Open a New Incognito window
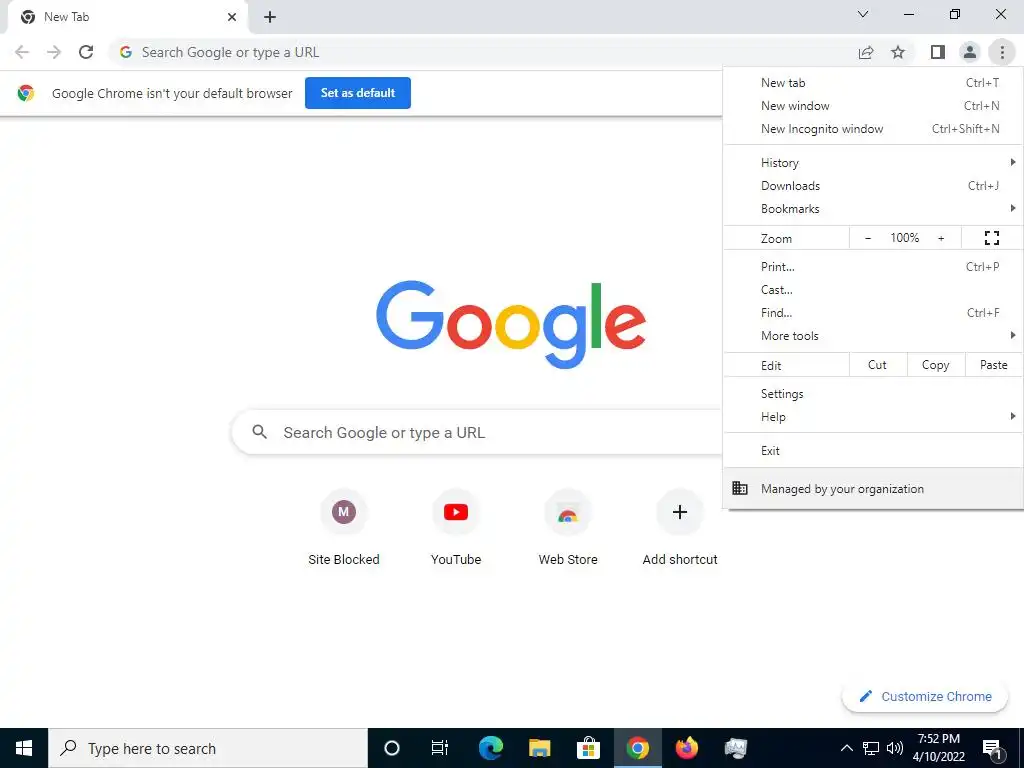The image size is (1024, 768). [x=874, y=129]
